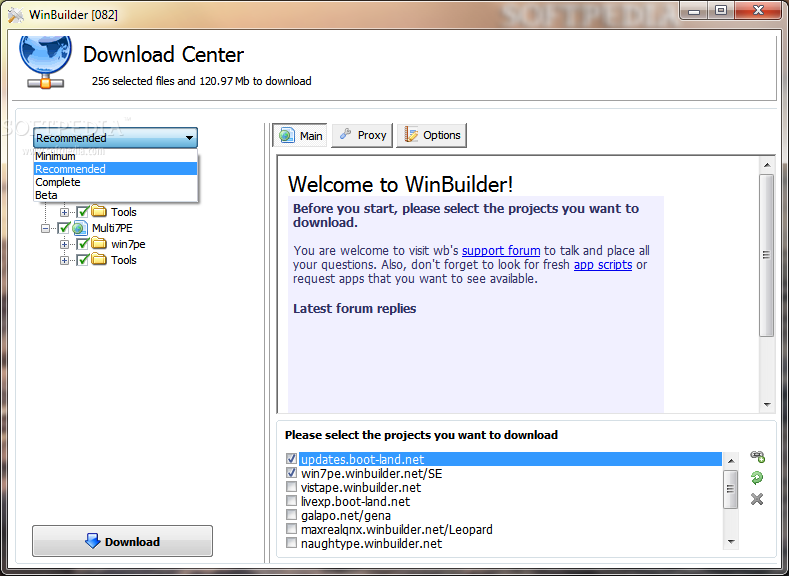Check vistape.winbuilder.net project

pos(291,487)
